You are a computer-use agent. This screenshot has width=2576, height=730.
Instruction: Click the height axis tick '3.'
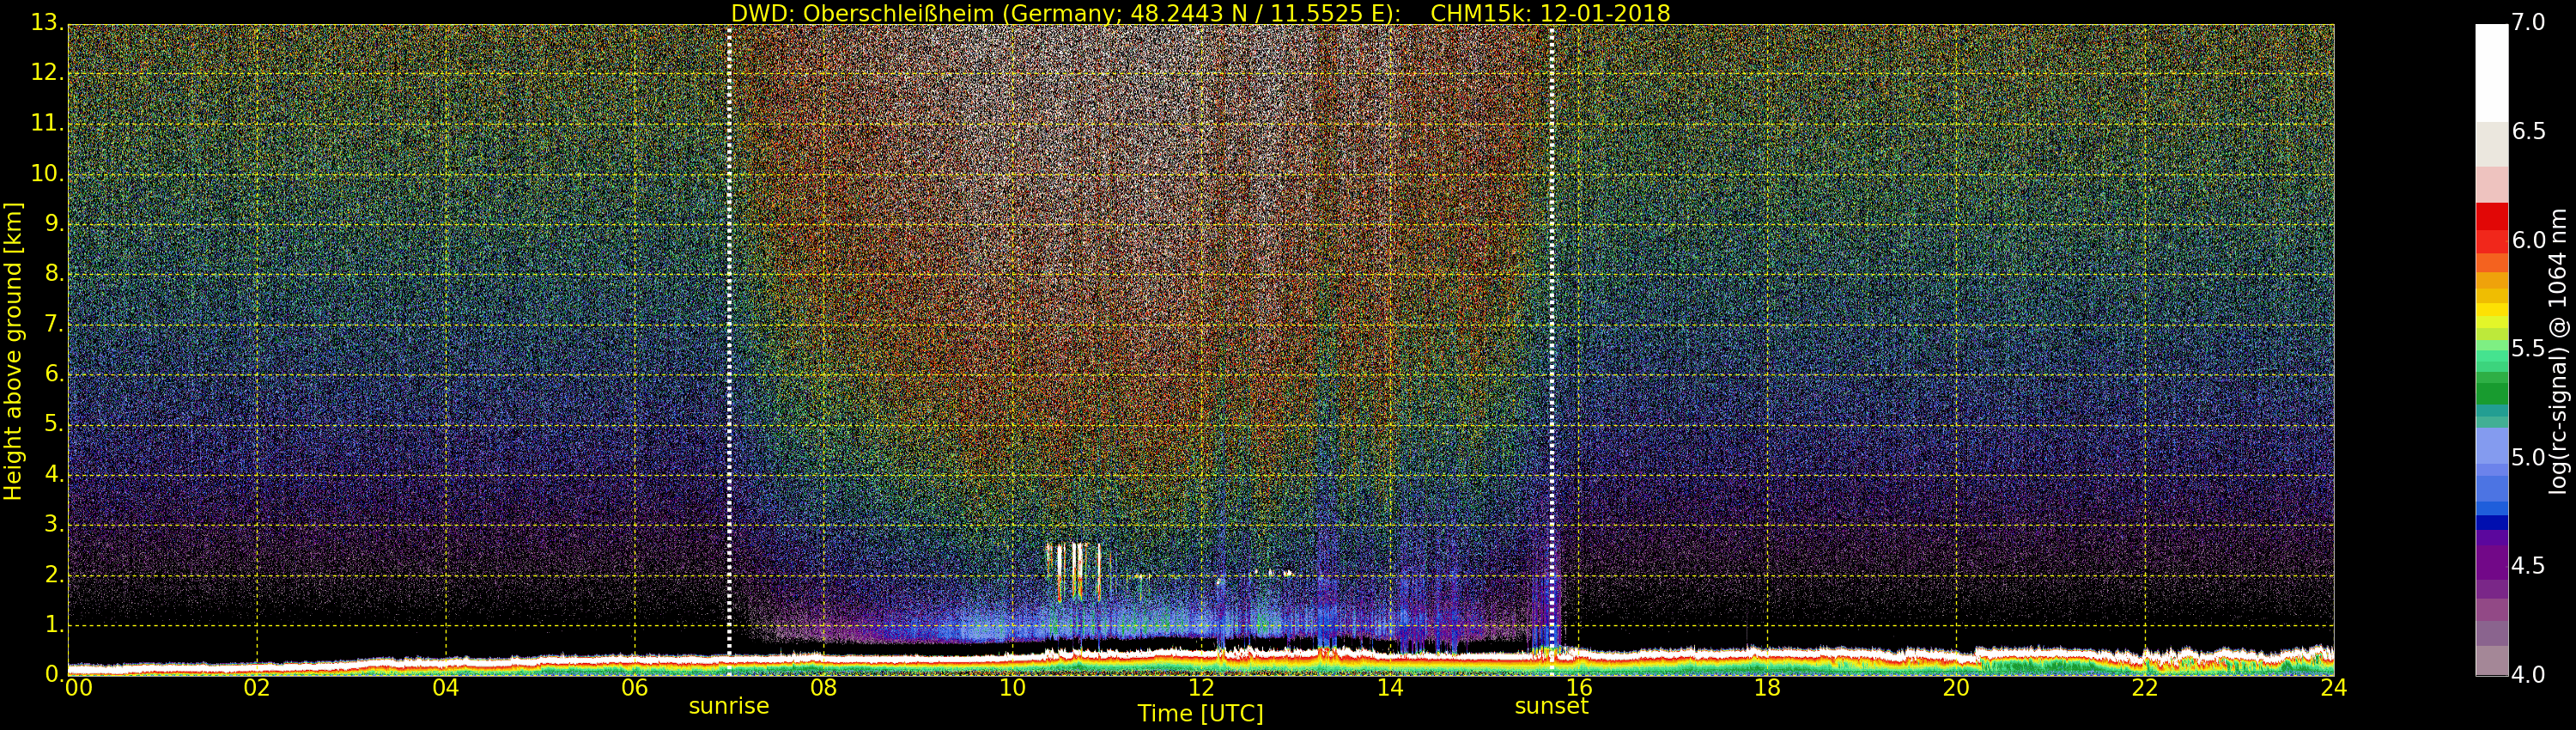pos(54,524)
